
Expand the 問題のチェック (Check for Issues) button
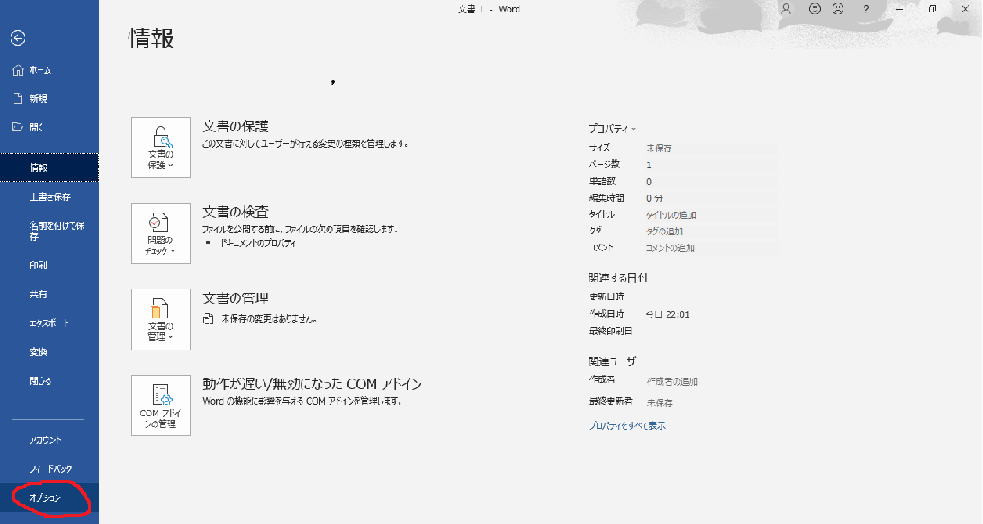[160, 233]
